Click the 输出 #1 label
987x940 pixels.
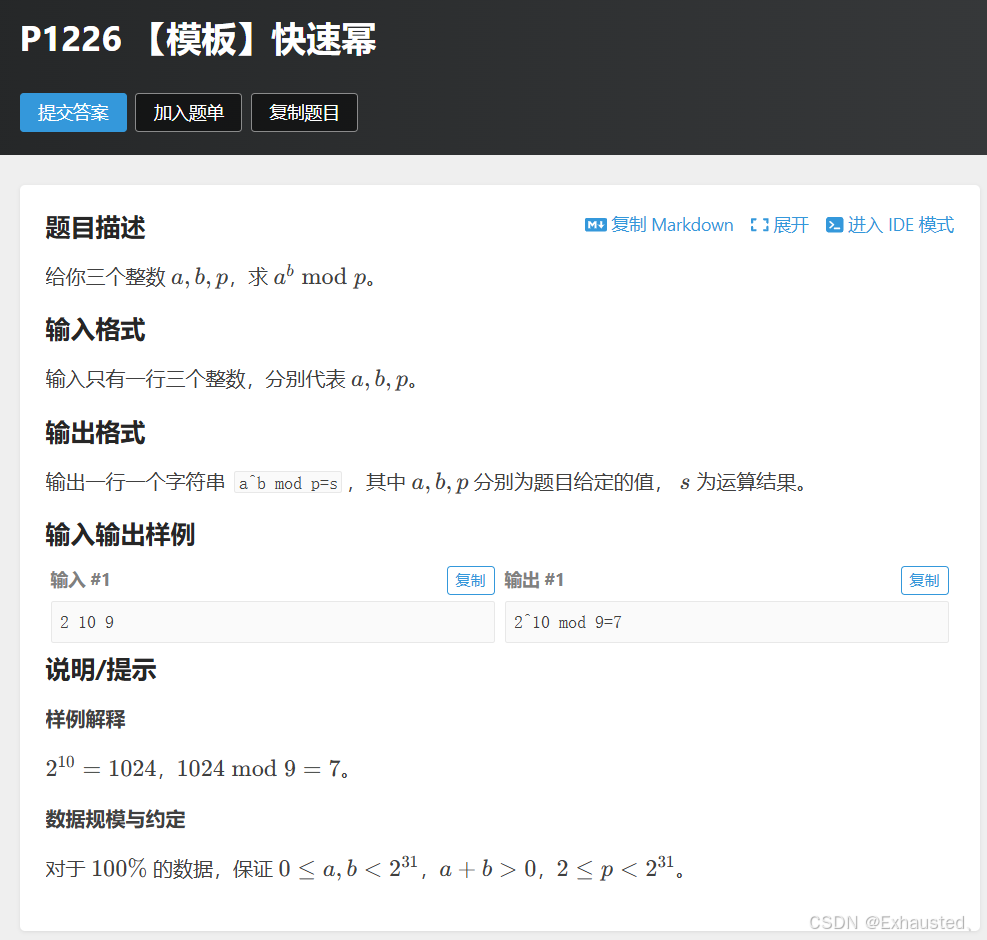tap(534, 580)
